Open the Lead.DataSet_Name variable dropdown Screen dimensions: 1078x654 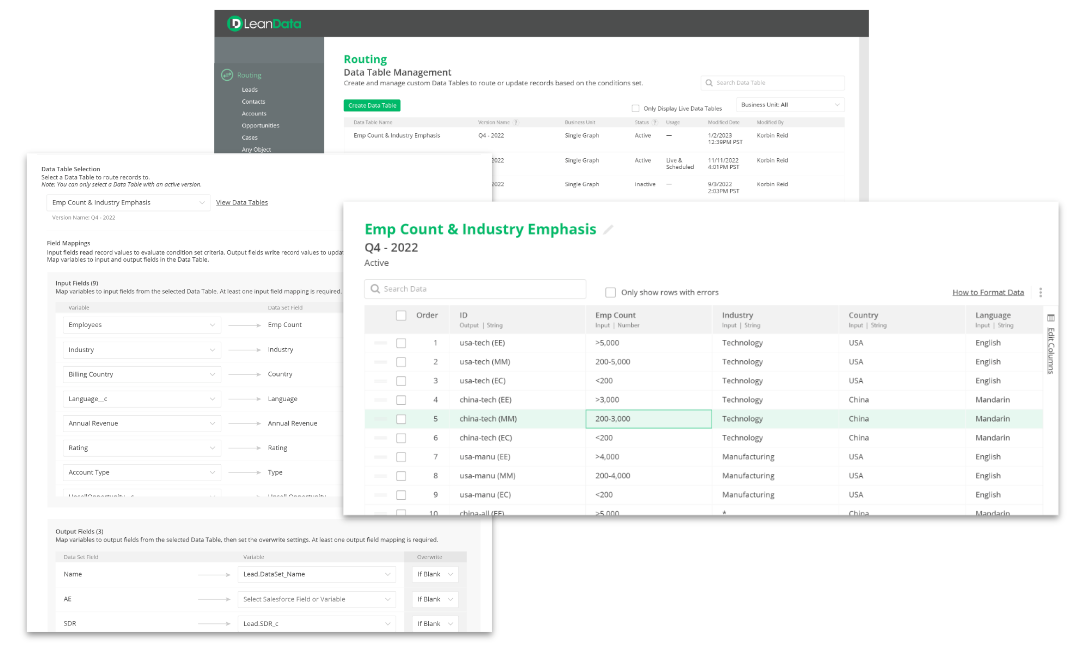[x=316, y=574]
